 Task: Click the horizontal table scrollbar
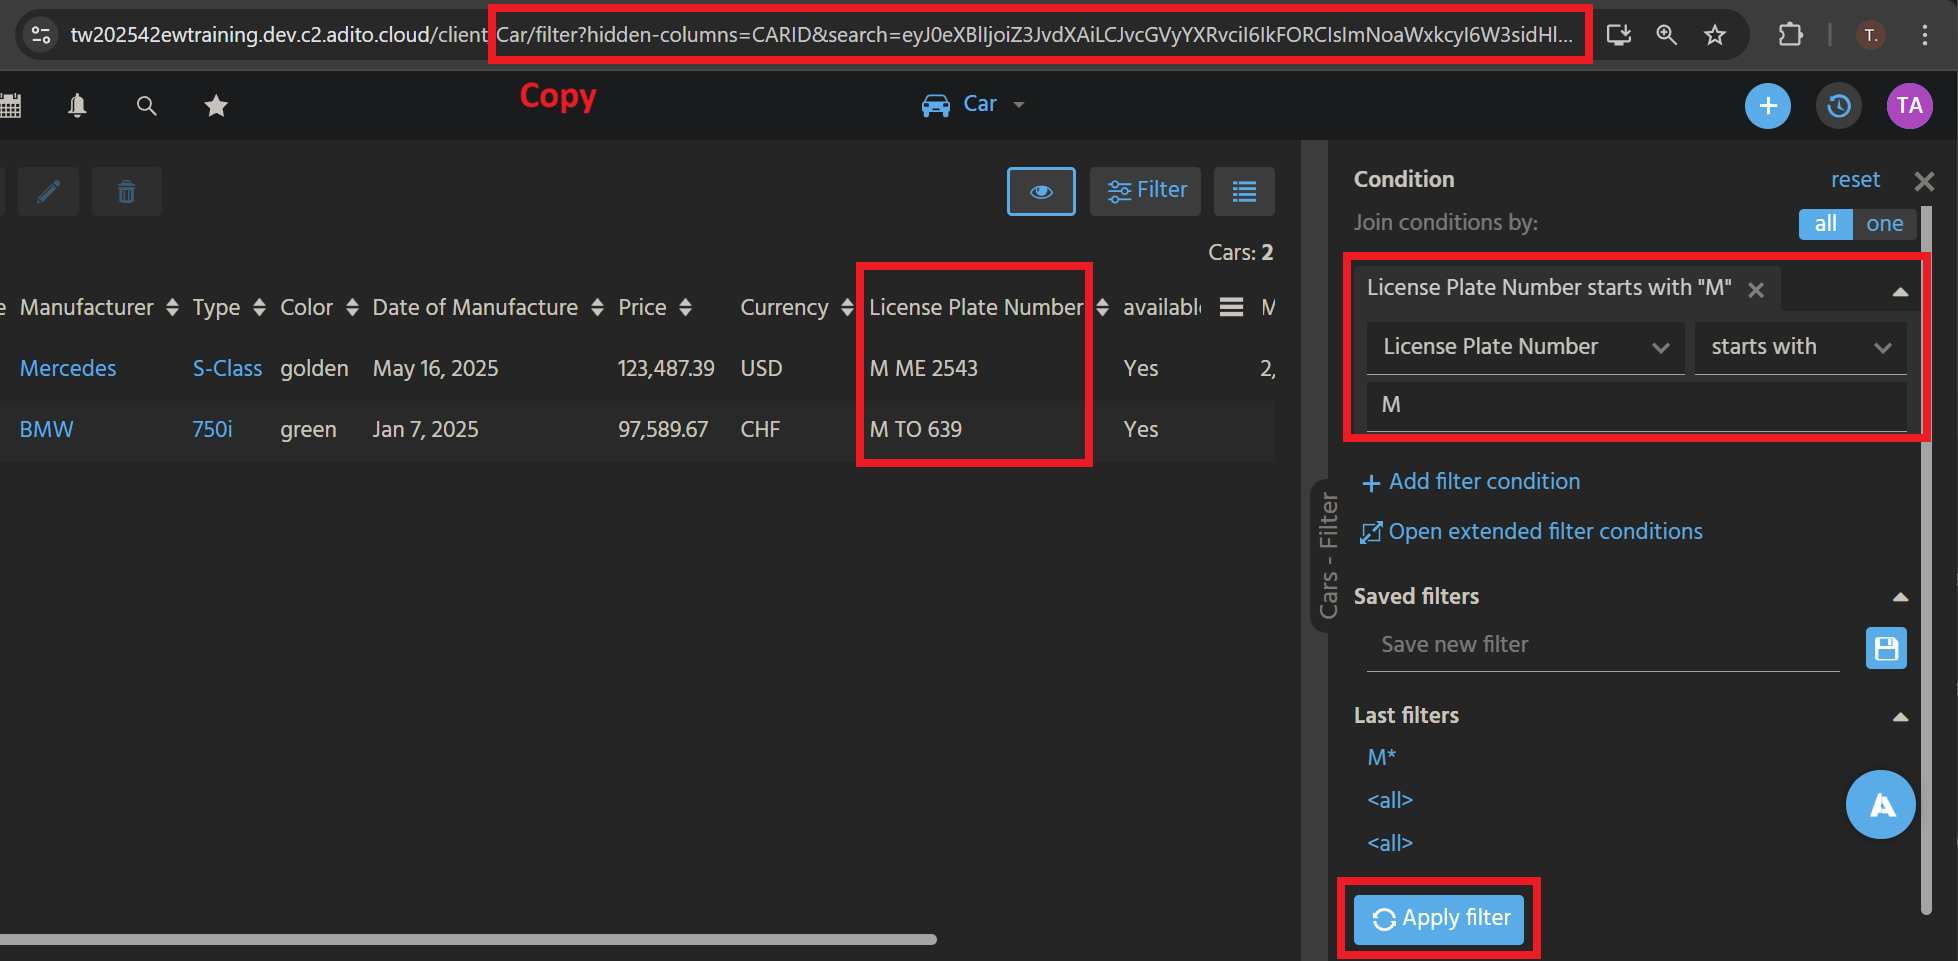click(x=468, y=939)
